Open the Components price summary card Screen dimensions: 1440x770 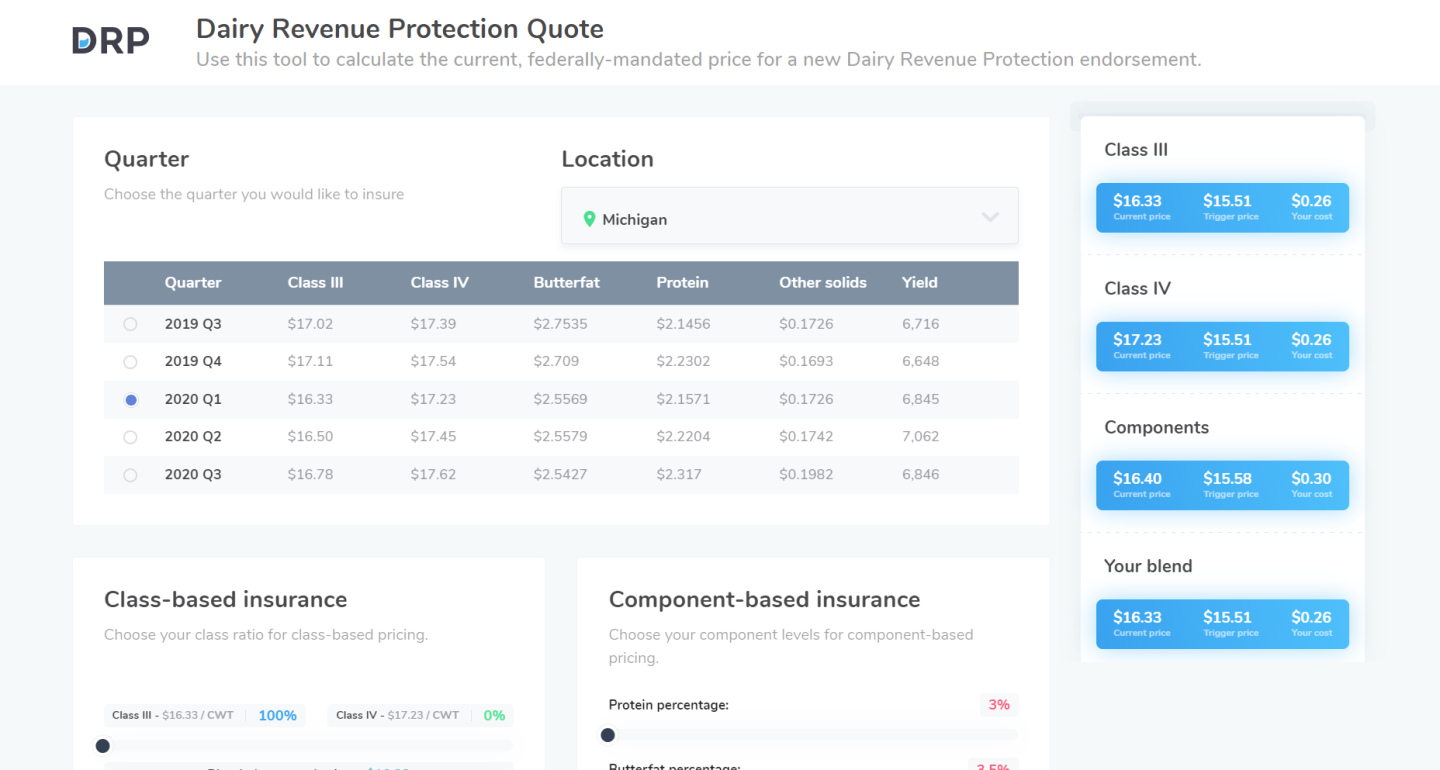coord(1222,485)
